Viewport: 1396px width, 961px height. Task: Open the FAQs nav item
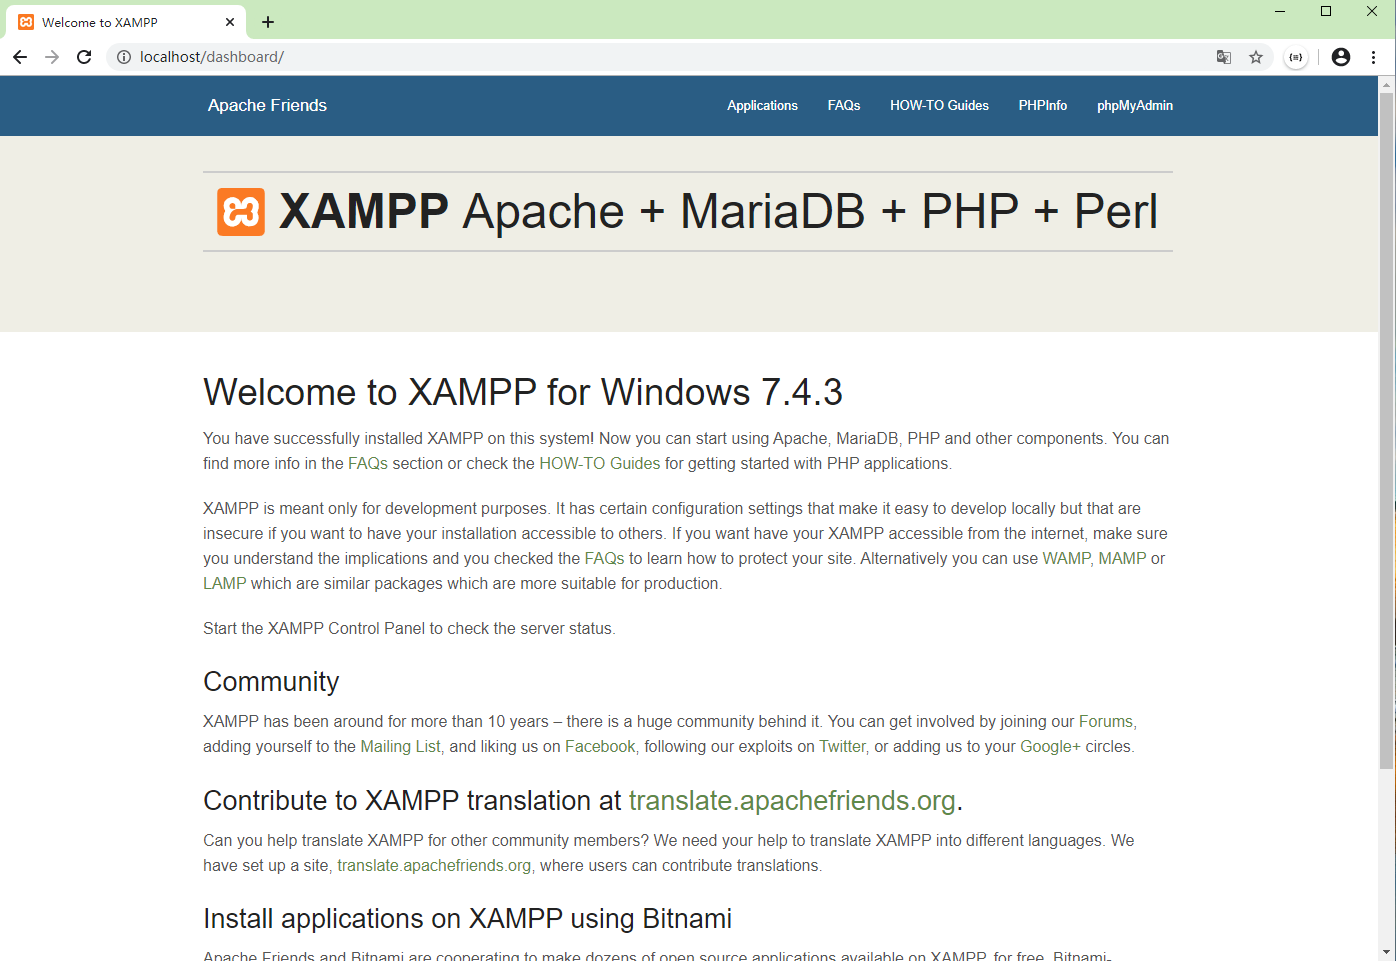844,105
